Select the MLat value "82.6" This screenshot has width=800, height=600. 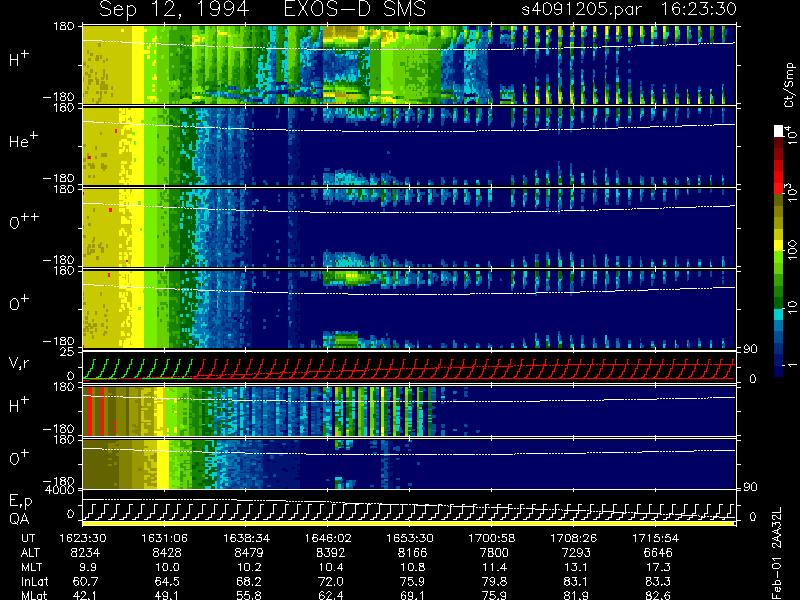658,595
